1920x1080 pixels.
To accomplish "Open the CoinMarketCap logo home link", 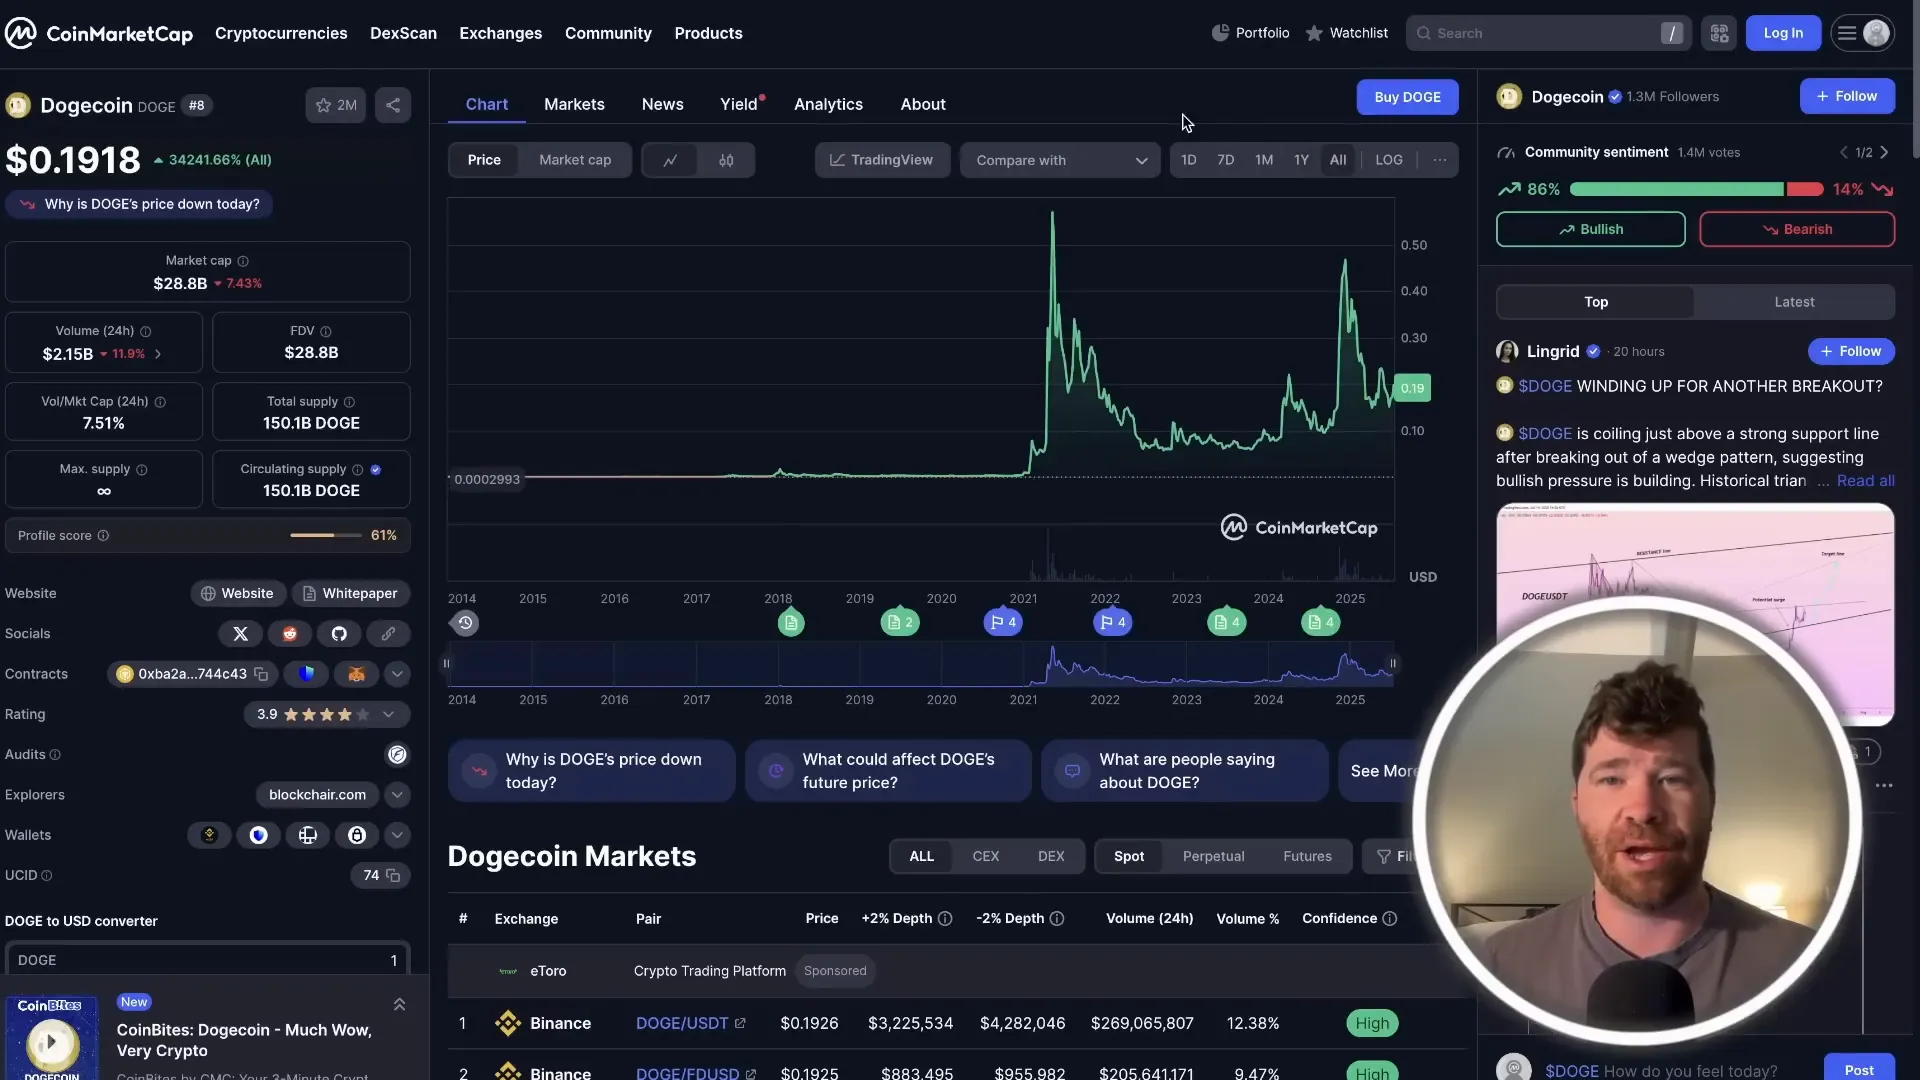I will coord(99,33).
